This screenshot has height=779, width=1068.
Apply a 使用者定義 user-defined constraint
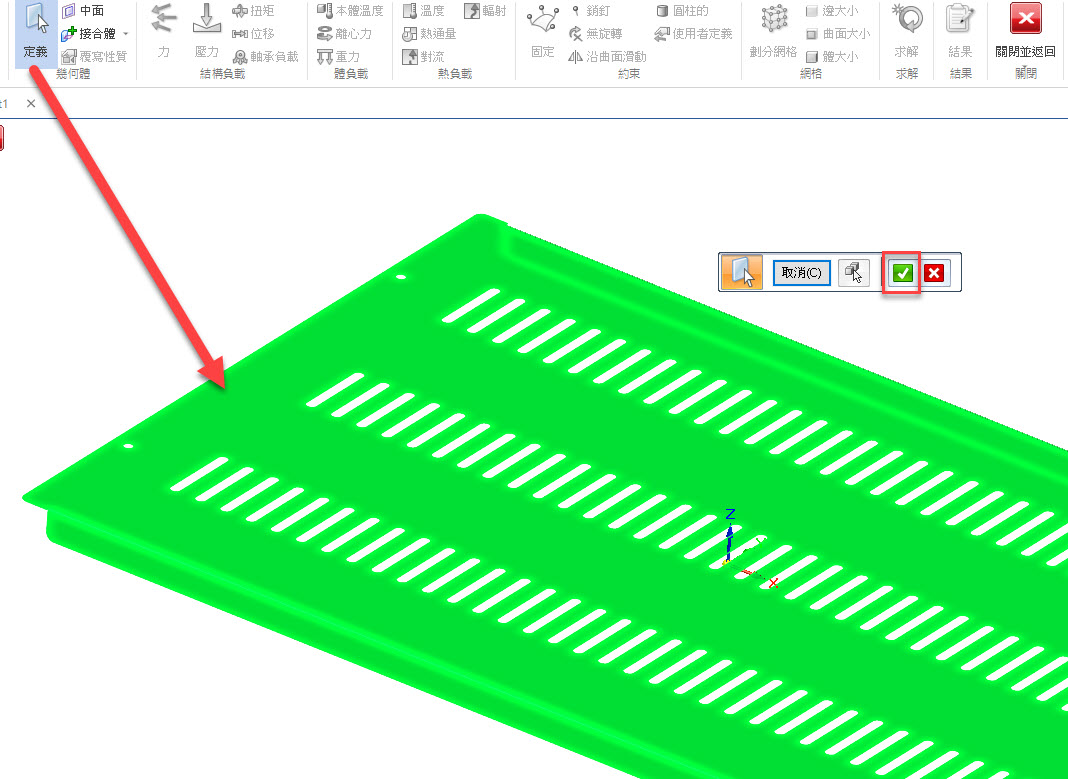pyautogui.click(x=693, y=33)
